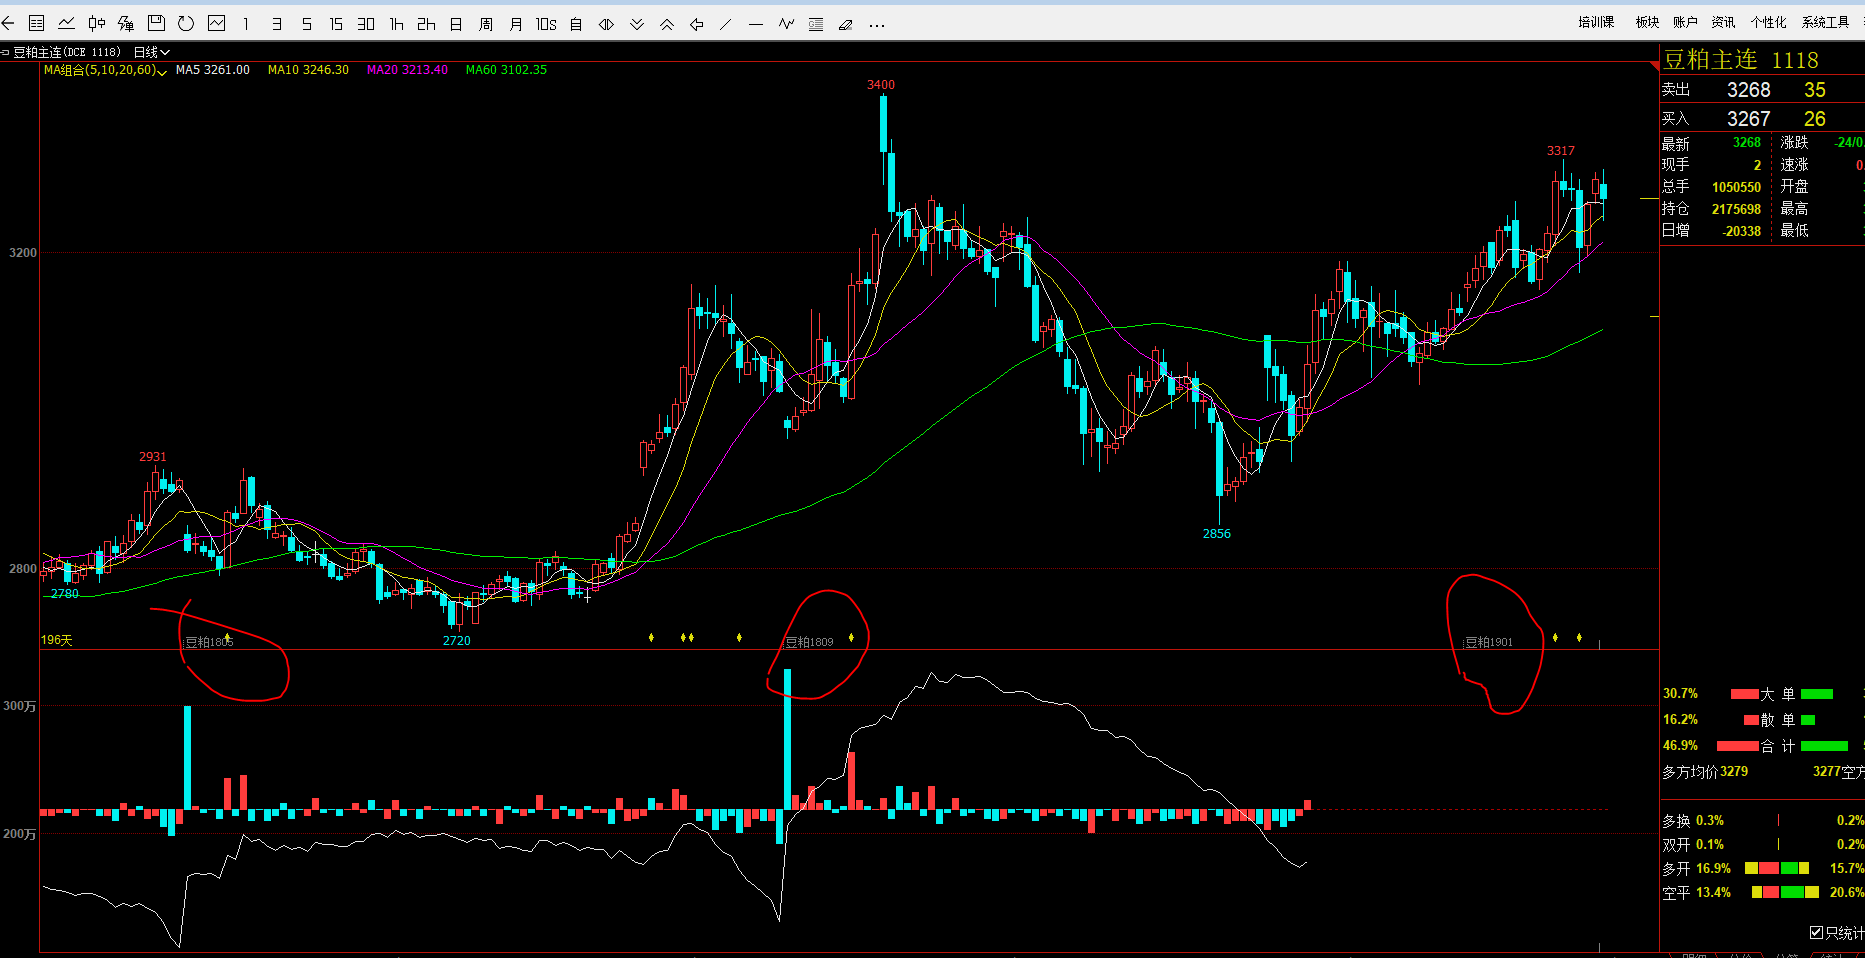Select the straight line drawing tool
Image resolution: width=1865 pixels, height=958 pixels.
pyautogui.click(x=726, y=24)
